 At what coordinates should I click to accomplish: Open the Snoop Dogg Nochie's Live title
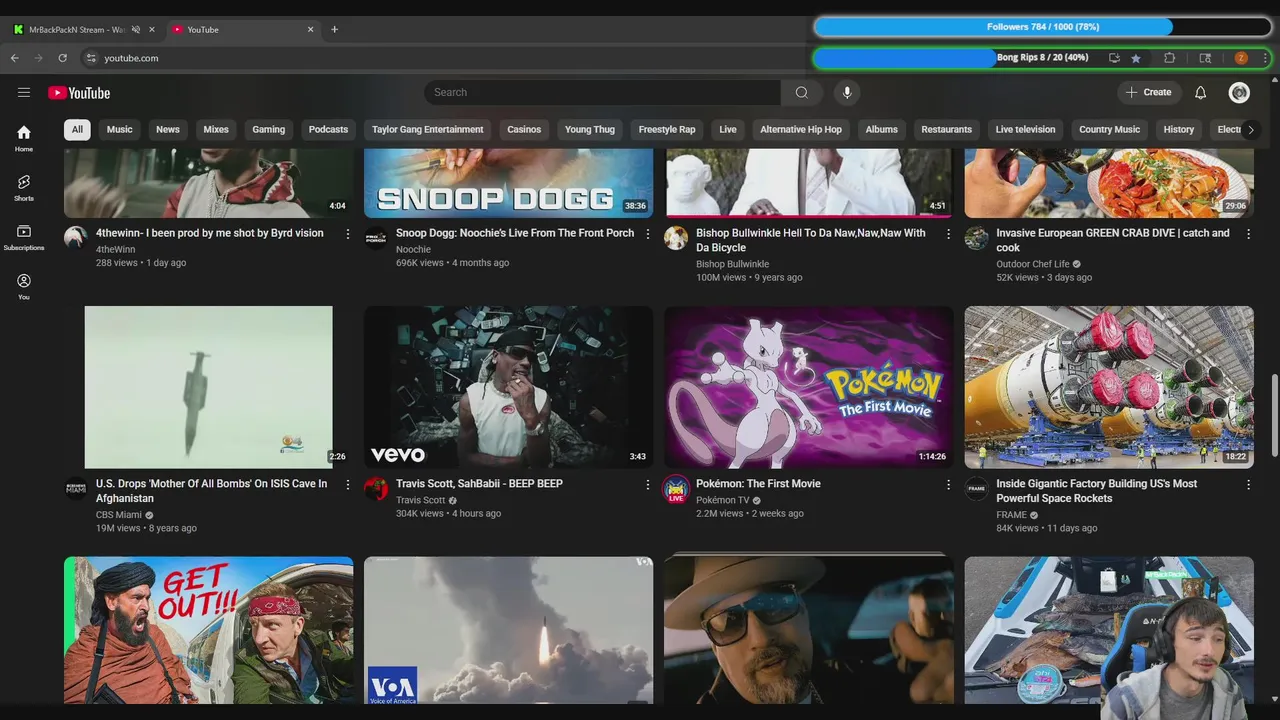point(515,233)
